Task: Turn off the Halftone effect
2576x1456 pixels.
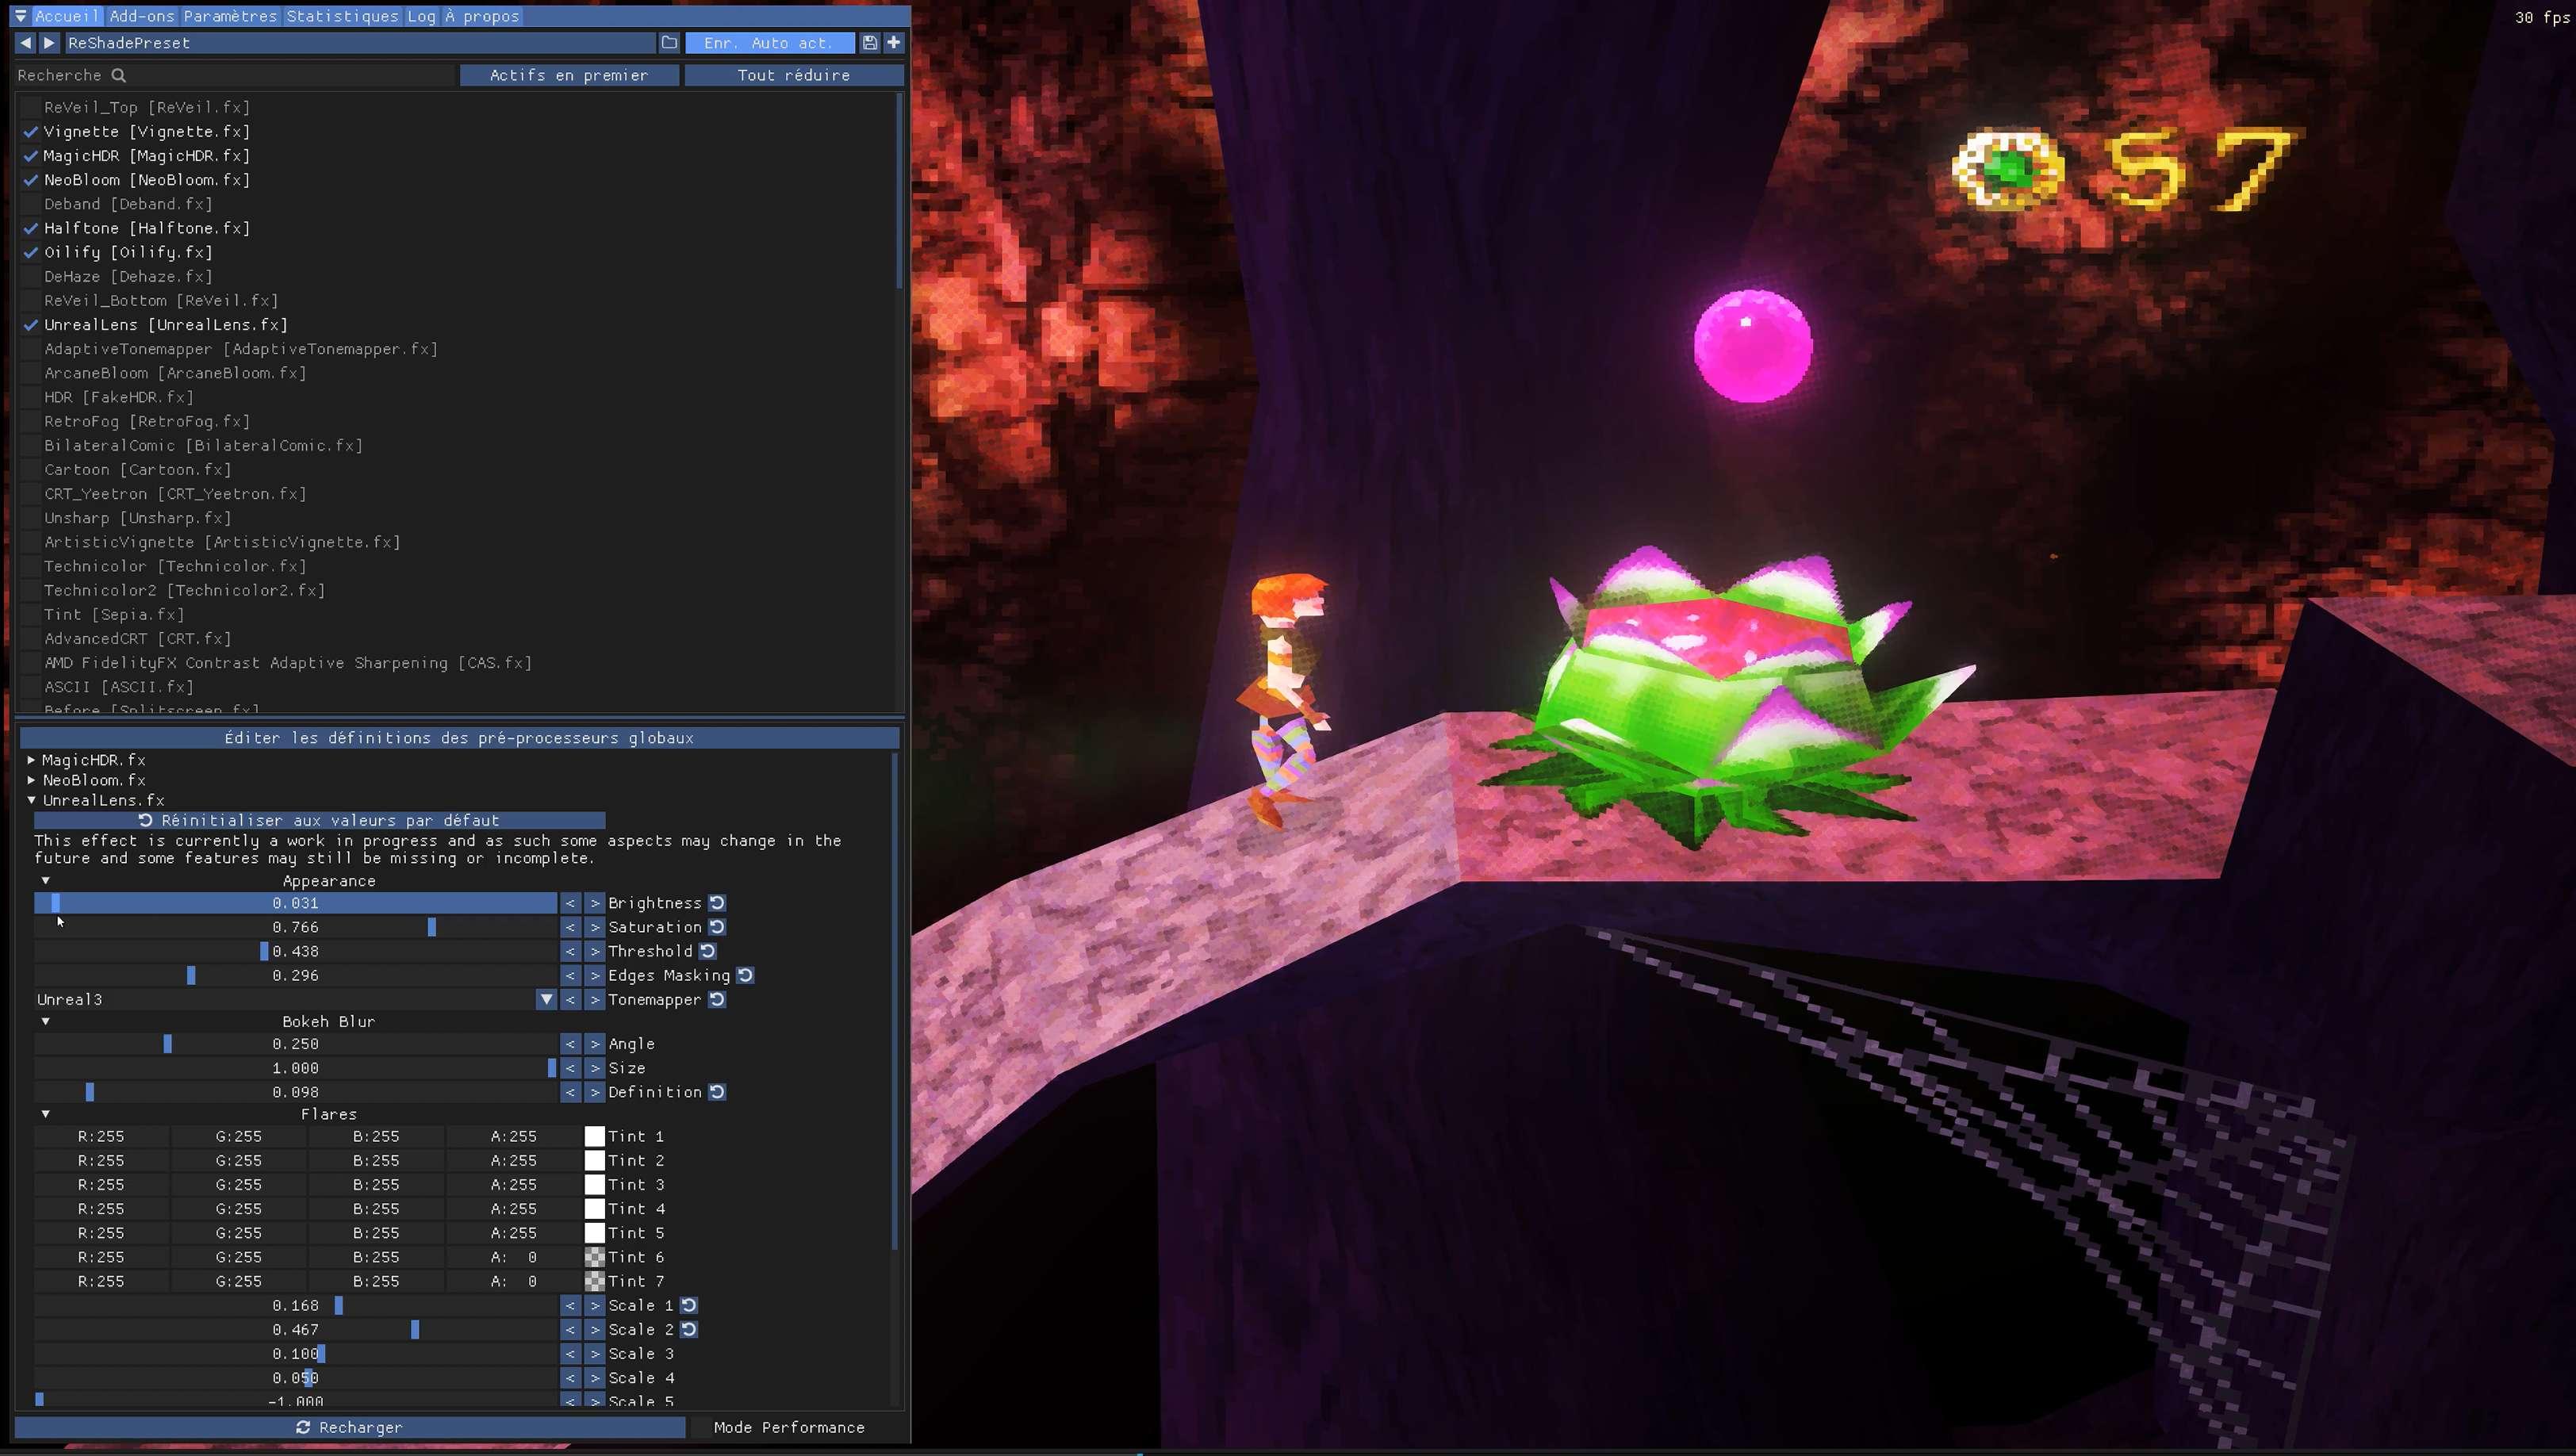Action: coord(31,228)
